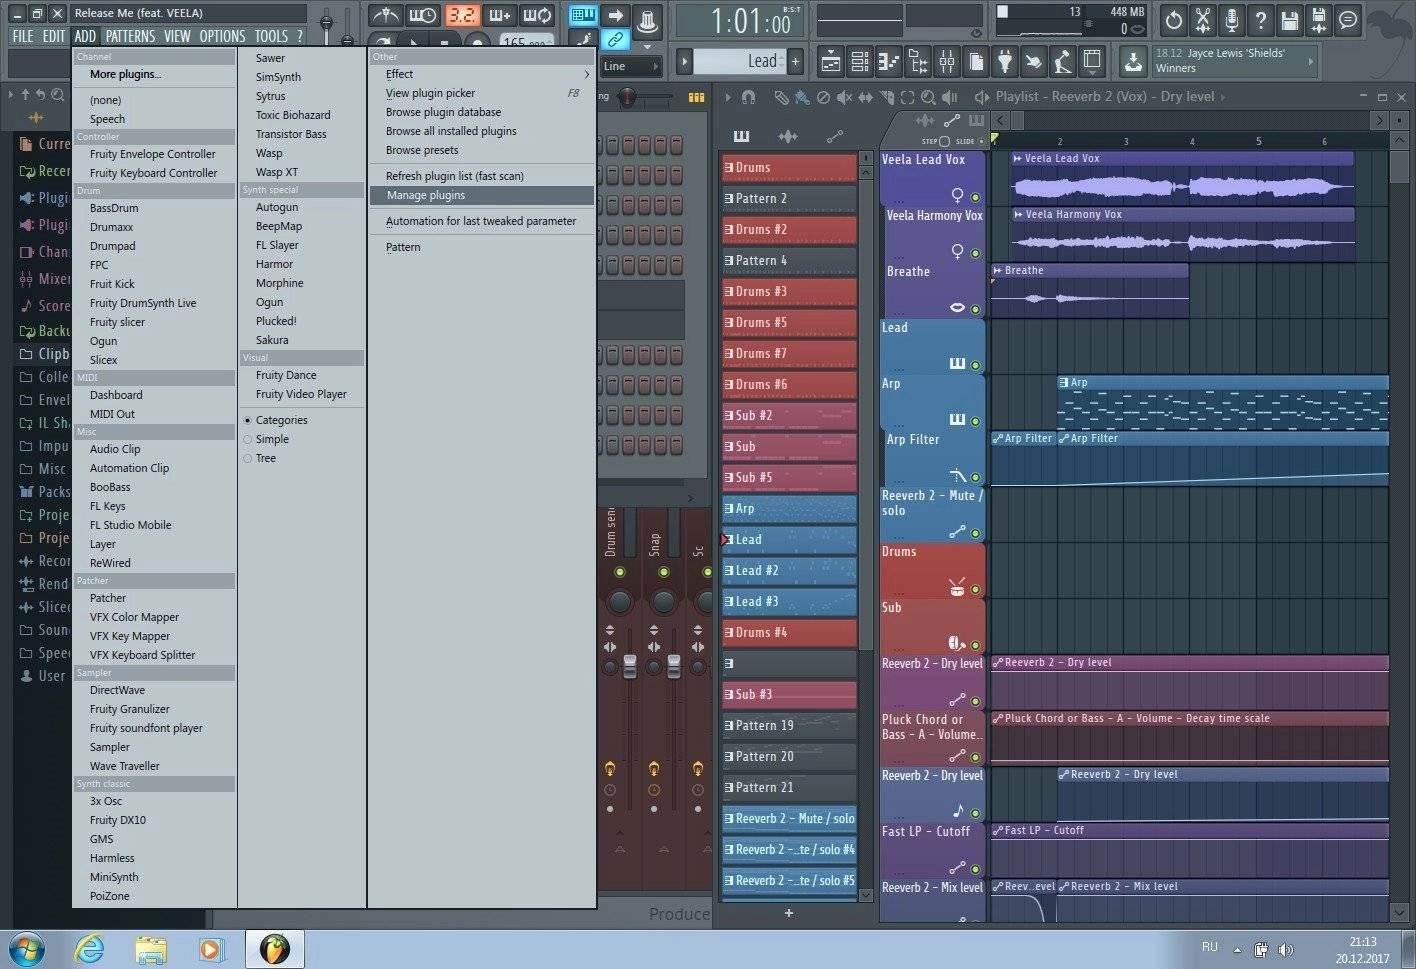Expand the Misc browser folder

pyautogui.click(x=44, y=469)
